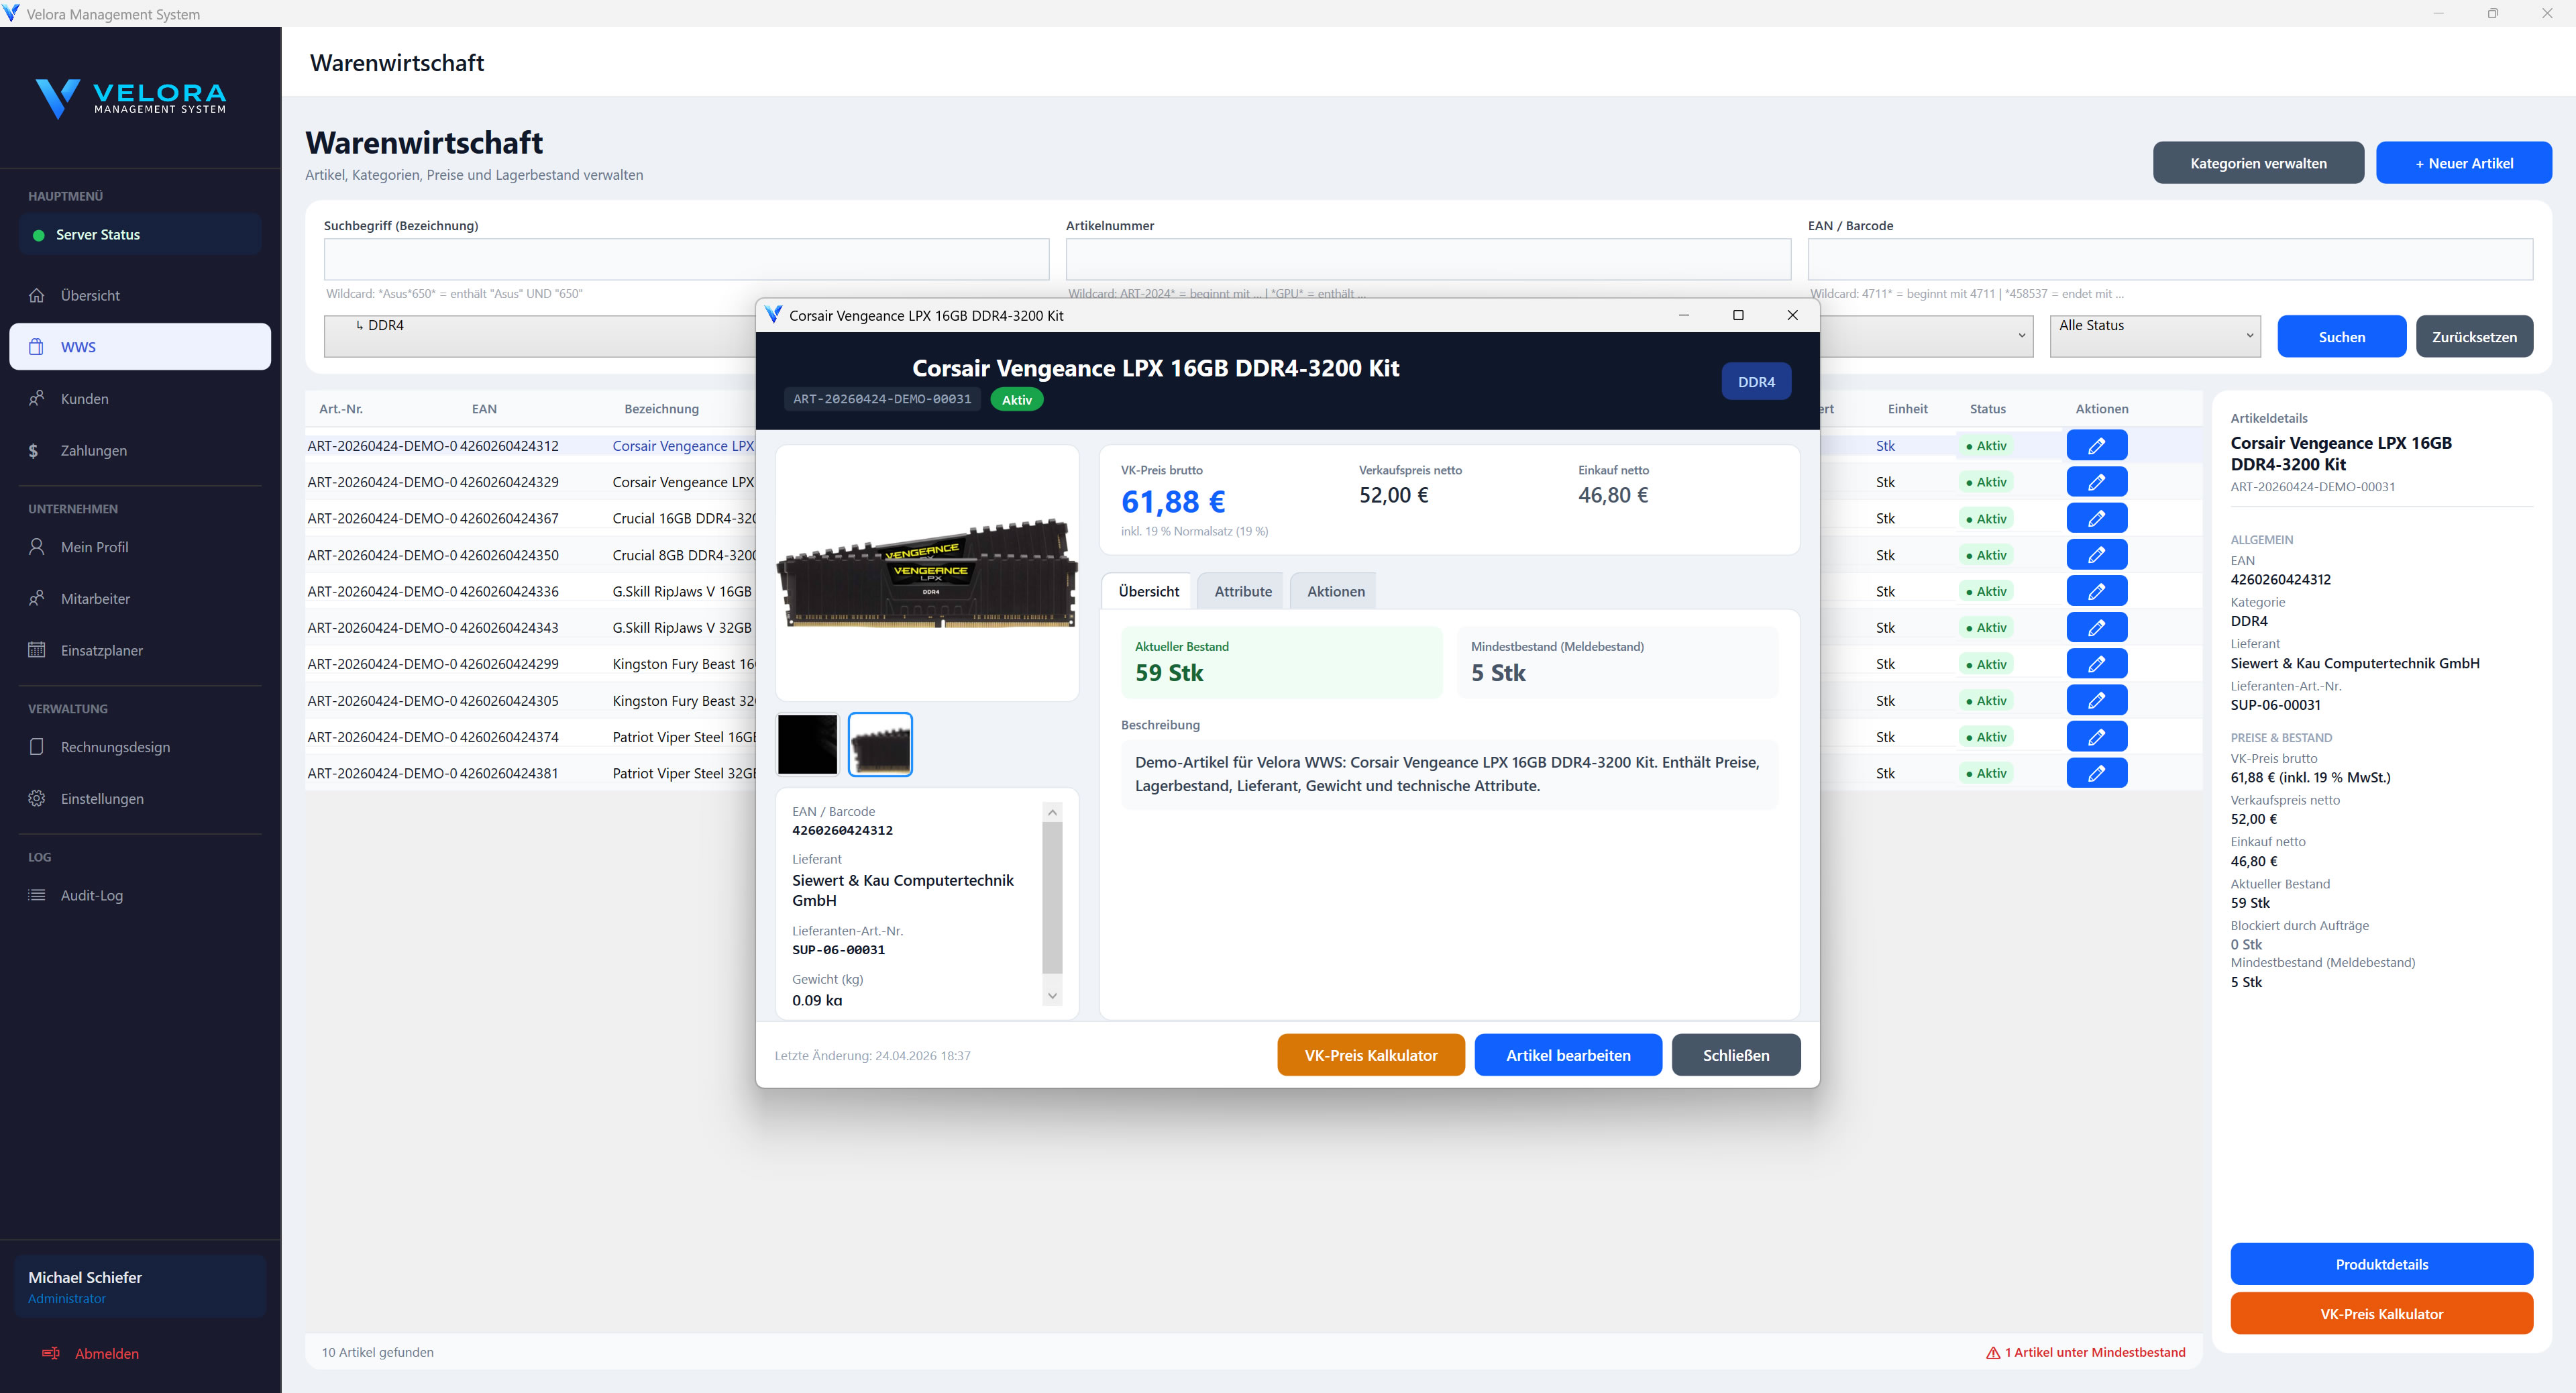The height and width of the screenshot is (1393, 2576).
Task: Click pencil icon for G.Skill RipJaws V 16GB
Action: [x=2097, y=591]
